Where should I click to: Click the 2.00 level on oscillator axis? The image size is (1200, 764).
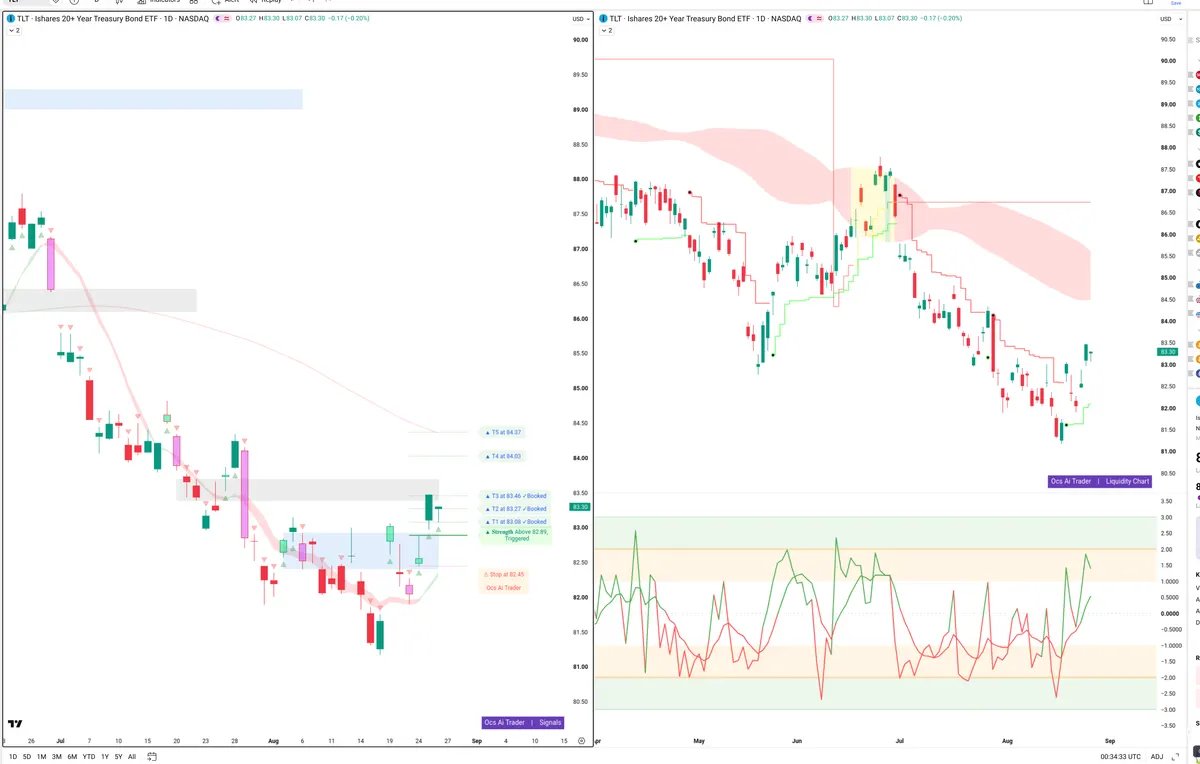tap(1166, 549)
